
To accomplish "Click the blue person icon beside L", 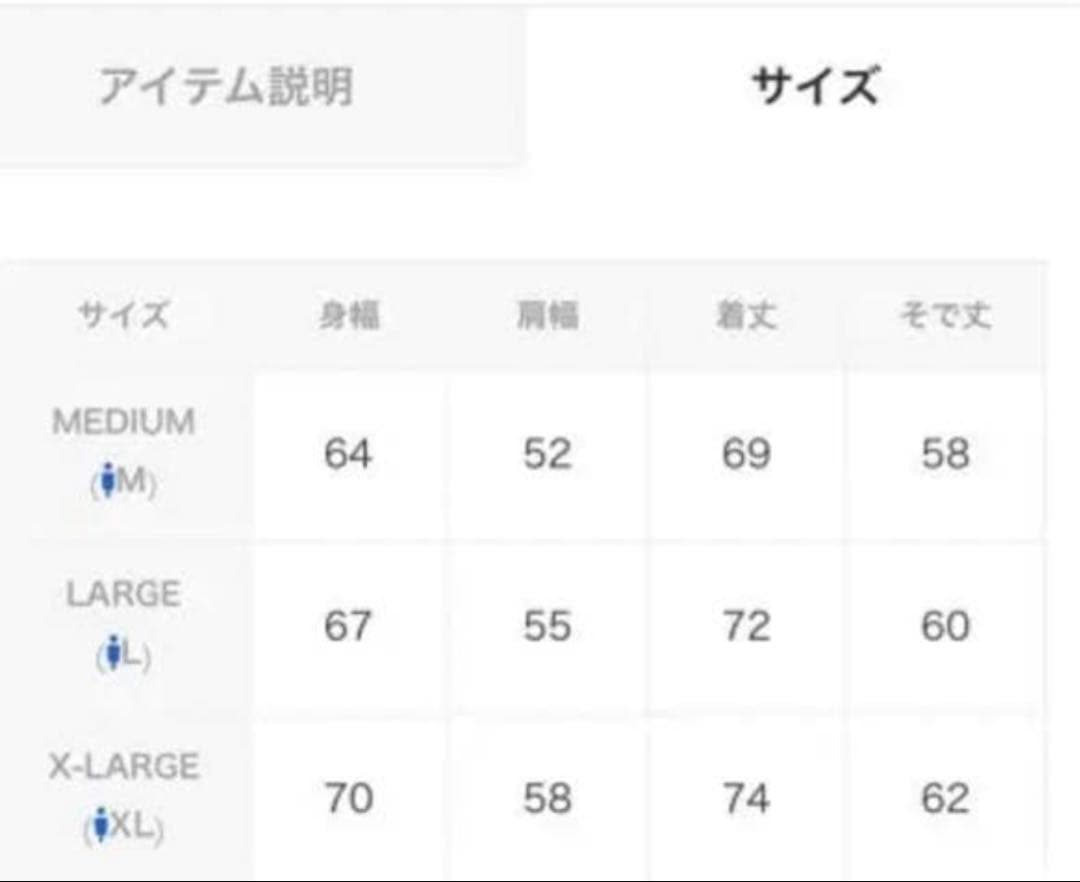I will [x=113, y=656].
